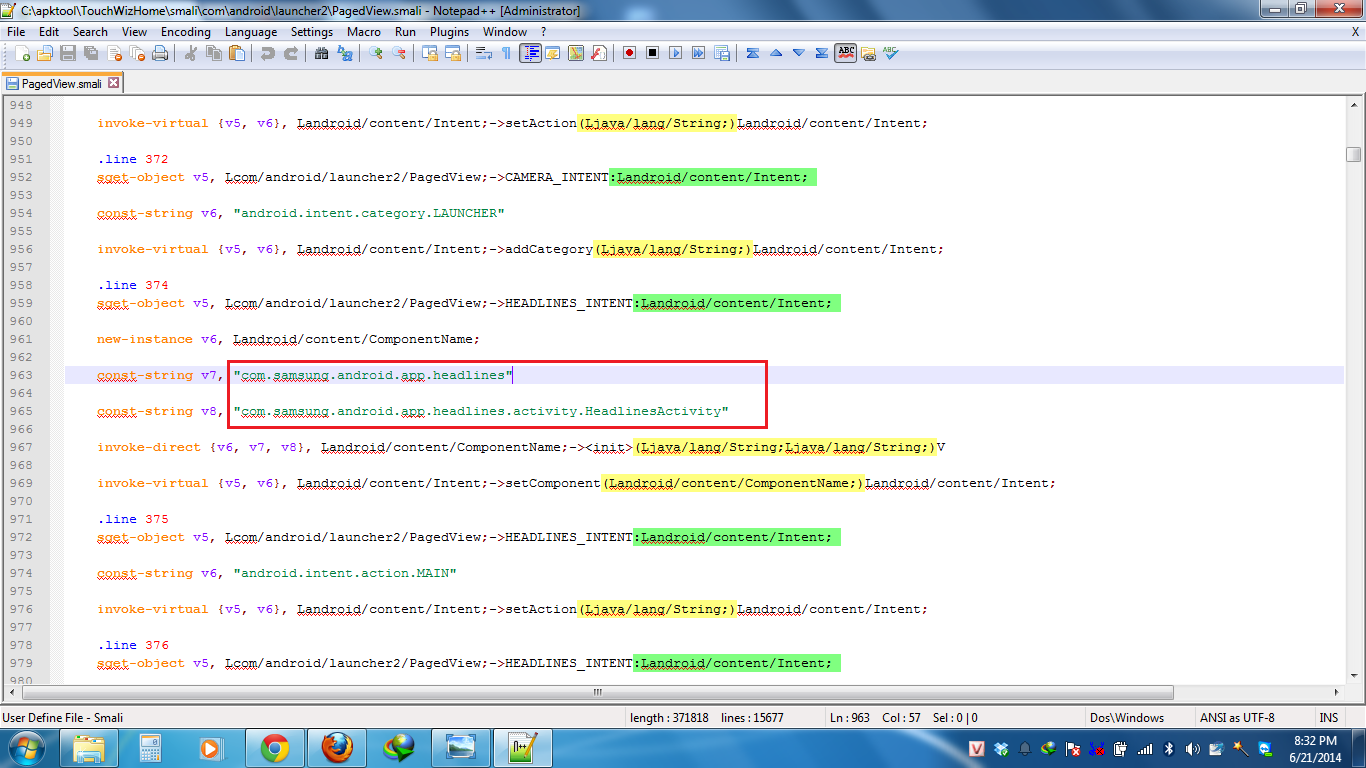The width and height of the screenshot is (1366, 768).
Task: Open Find with the binoculars icon
Action: tap(321, 53)
